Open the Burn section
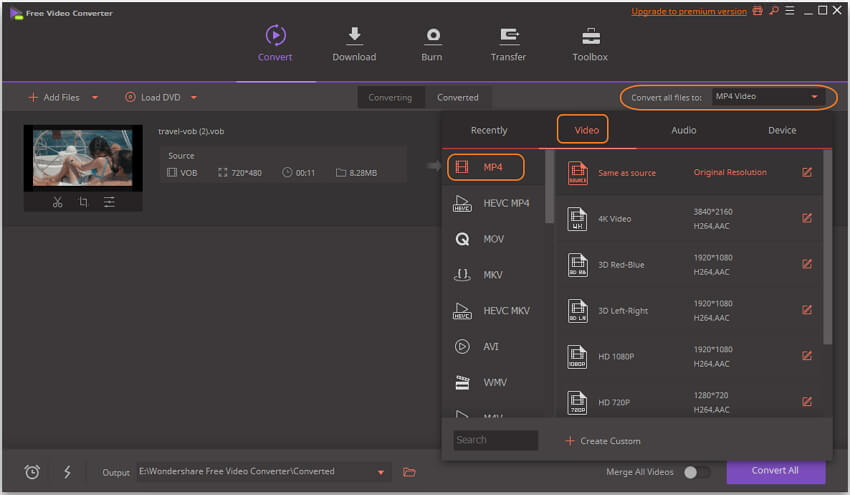The image size is (850, 495). [432, 43]
